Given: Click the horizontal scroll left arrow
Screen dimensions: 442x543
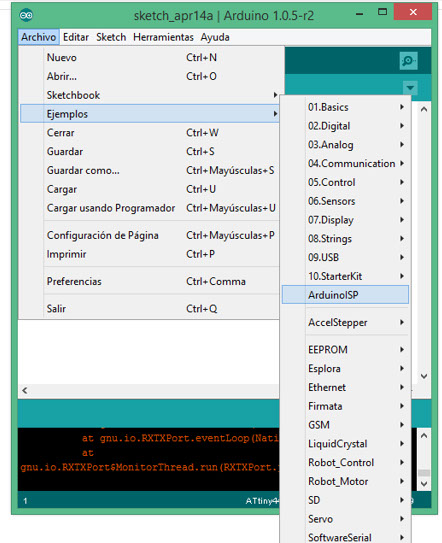Looking at the screenshot, I should coord(25,390).
